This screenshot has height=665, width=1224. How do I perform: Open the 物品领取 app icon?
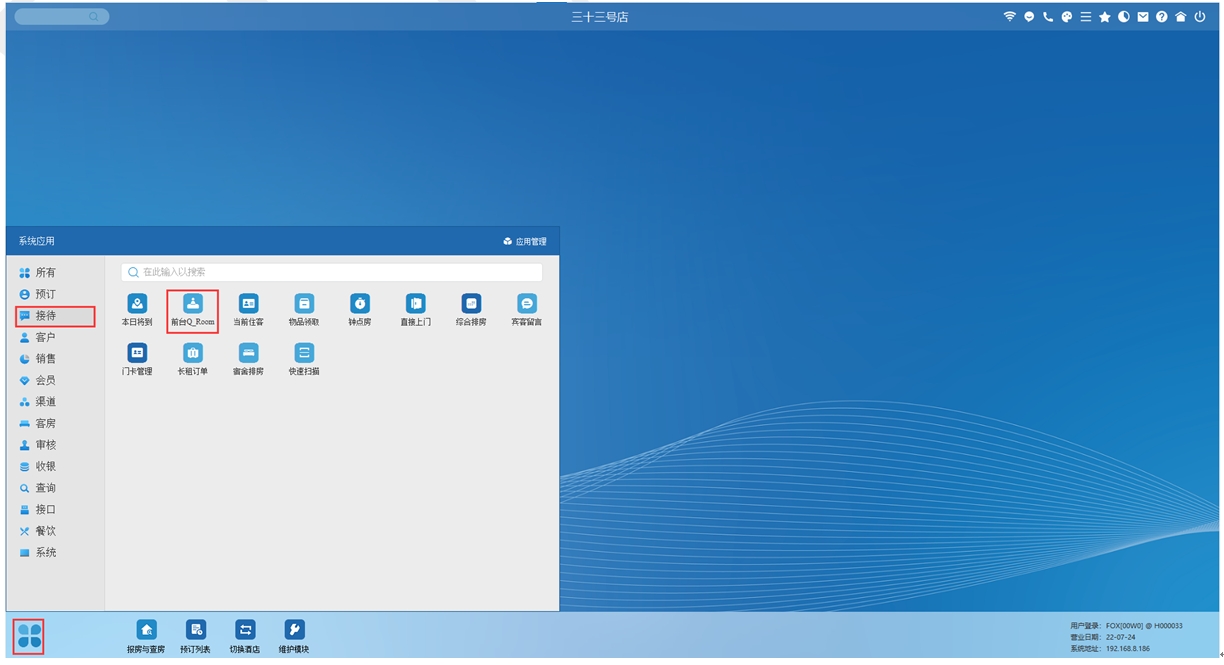click(x=304, y=309)
